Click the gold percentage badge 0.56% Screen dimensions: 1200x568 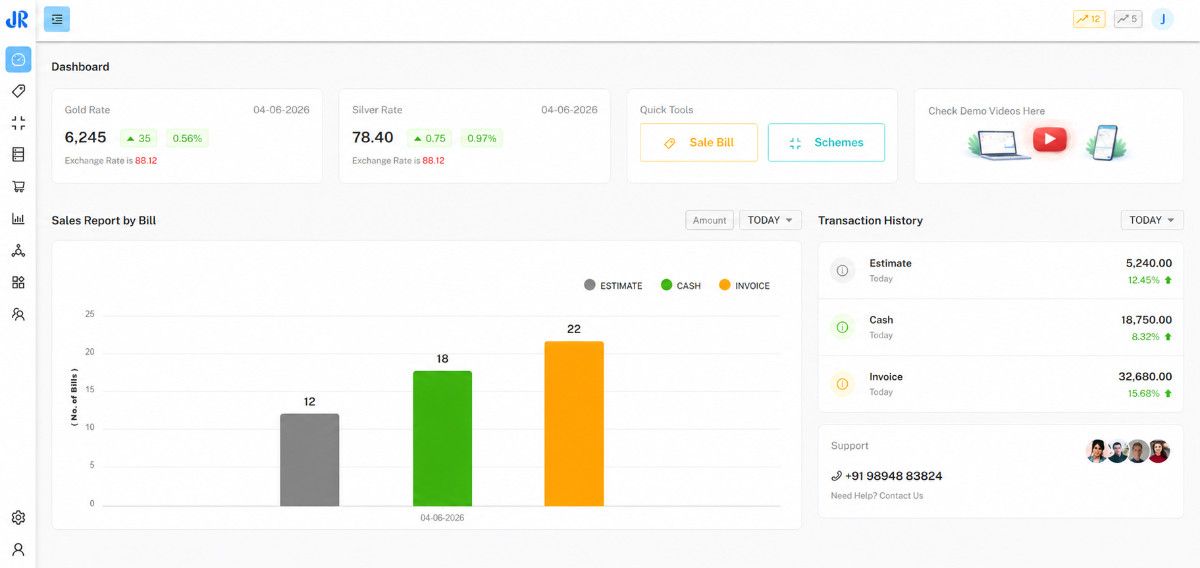coord(187,139)
